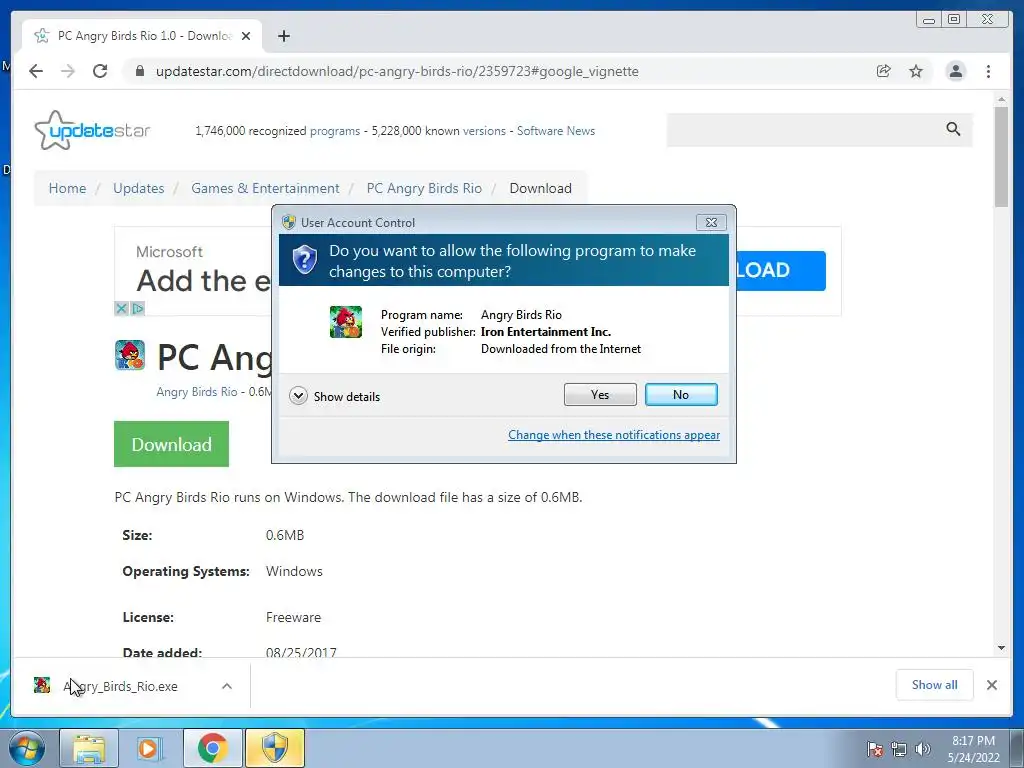The height and width of the screenshot is (768, 1024).
Task: Open PC Angry Birds Rio breadcrumb
Action: coord(424,188)
